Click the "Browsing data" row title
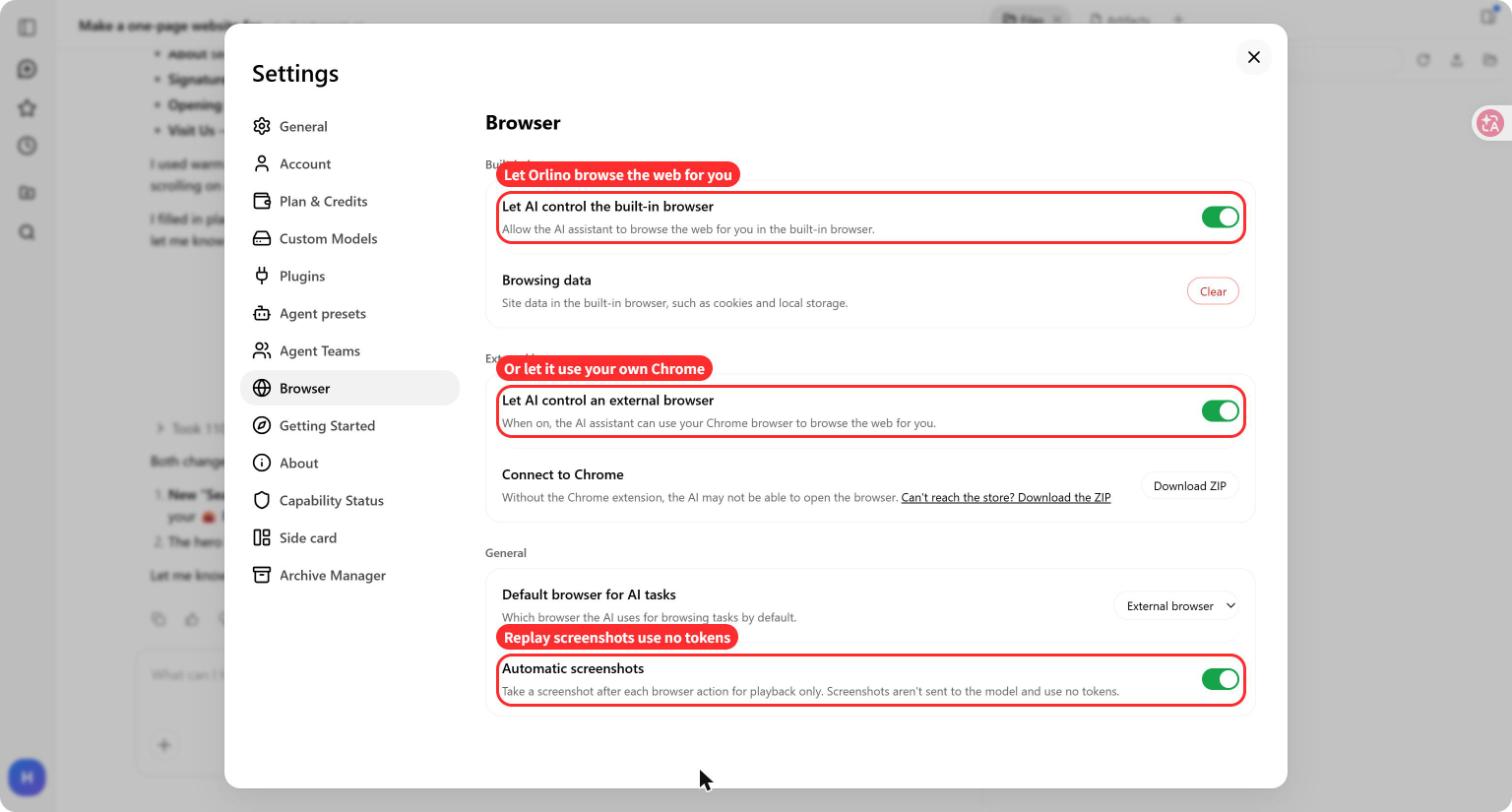Viewport: 1512px width, 812px height. (x=546, y=280)
